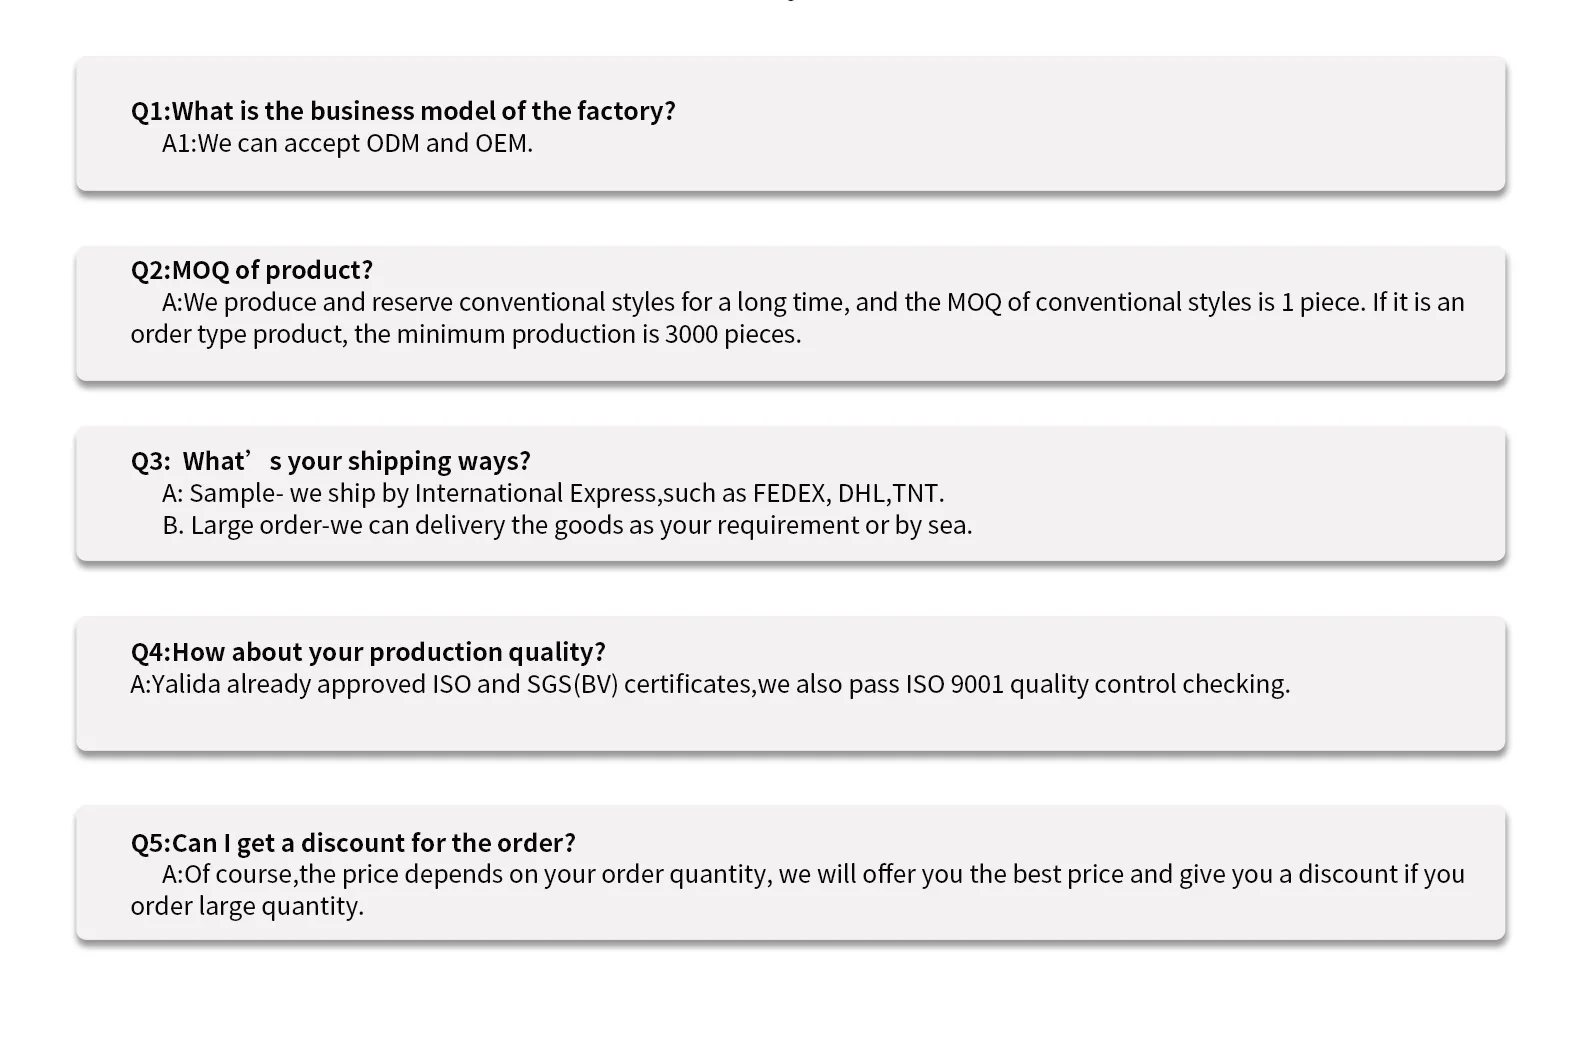Click the sample International Express answer line

553,493
